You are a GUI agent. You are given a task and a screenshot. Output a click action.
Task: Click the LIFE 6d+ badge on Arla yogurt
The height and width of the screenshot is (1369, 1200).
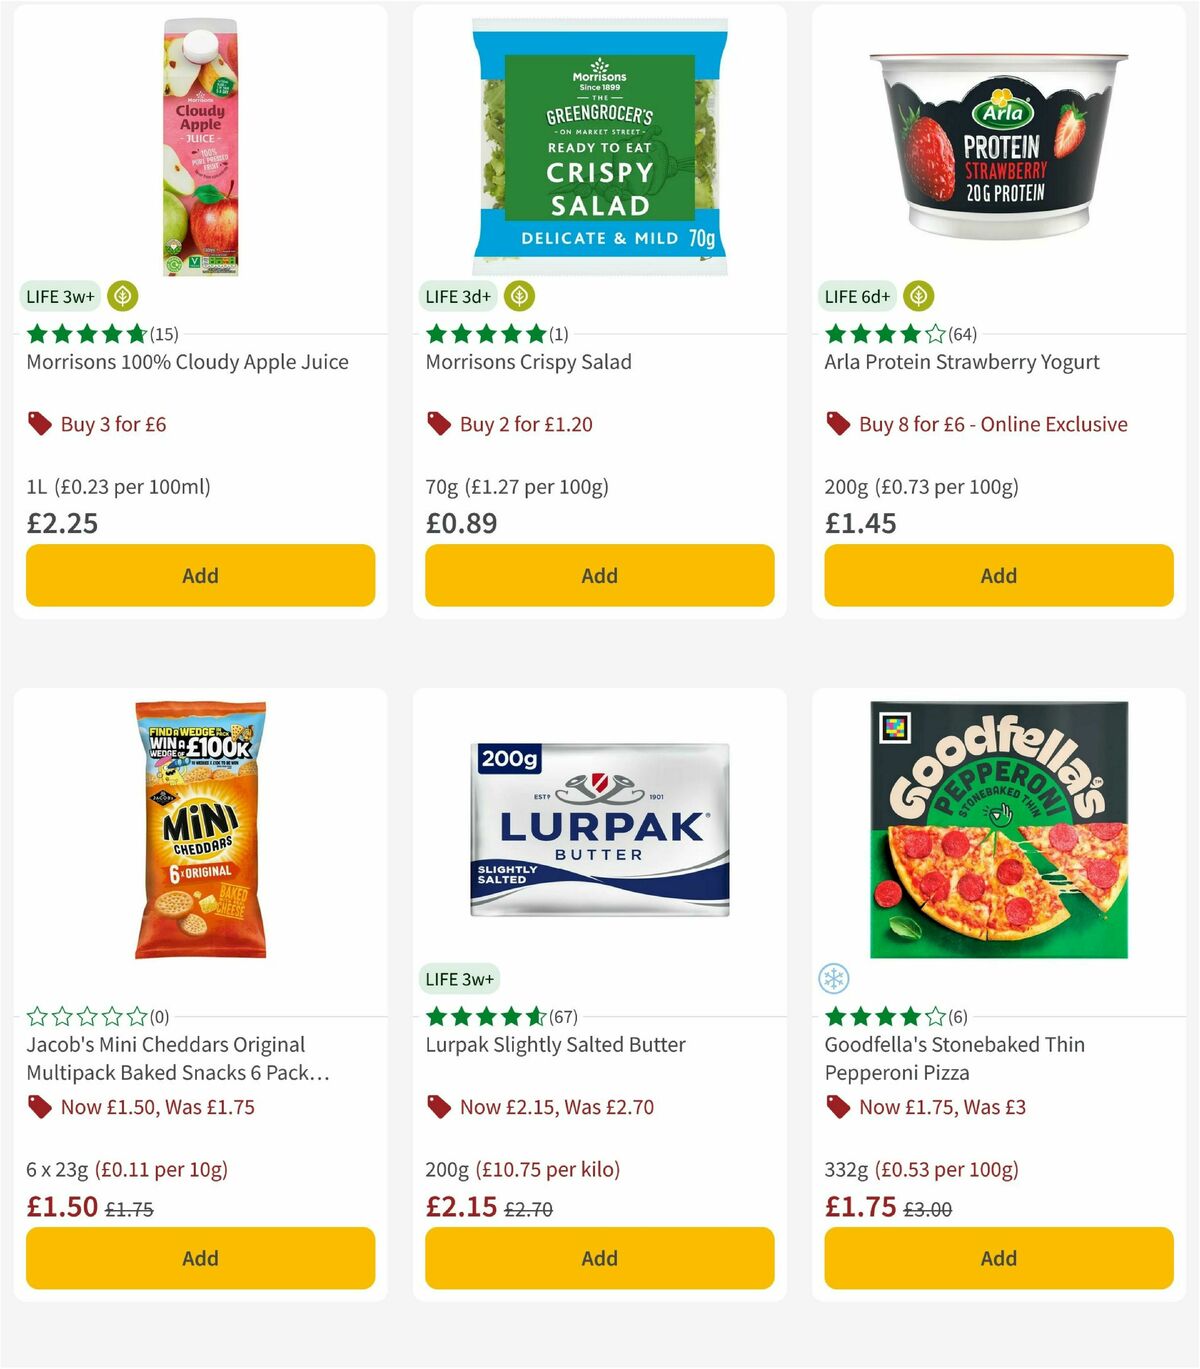tap(857, 296)
